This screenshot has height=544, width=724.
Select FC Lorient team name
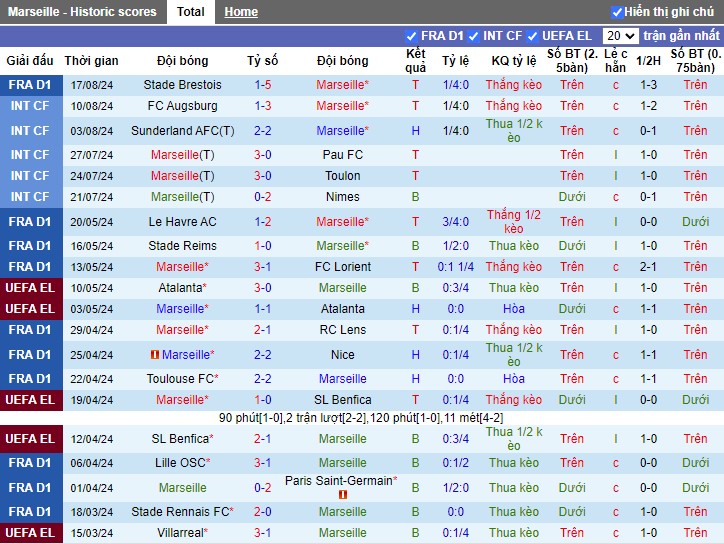point(343,266)
